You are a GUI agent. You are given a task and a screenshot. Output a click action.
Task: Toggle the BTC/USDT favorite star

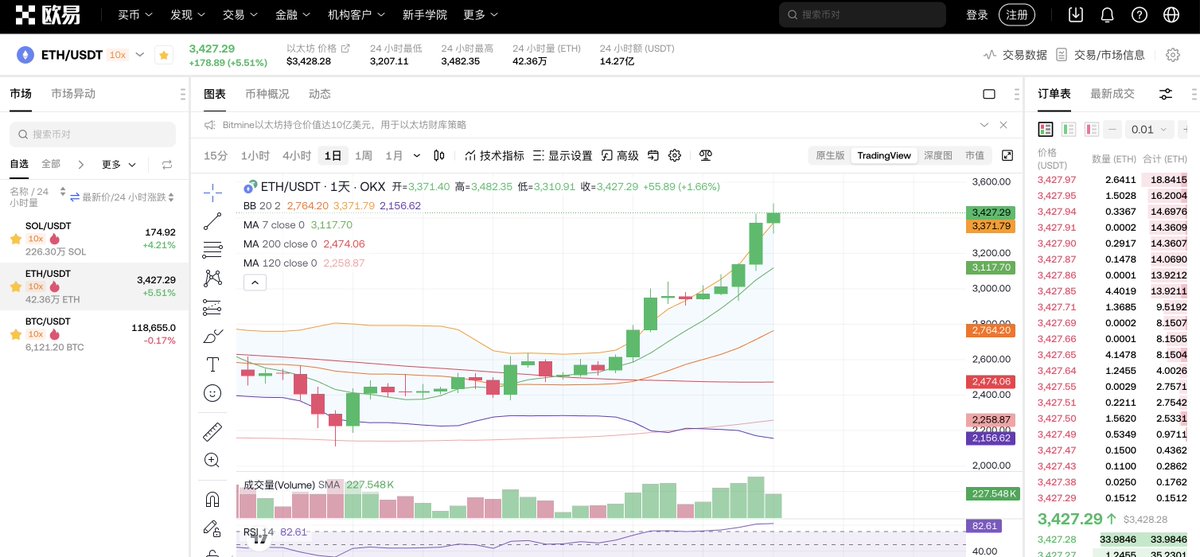(15, 334)
